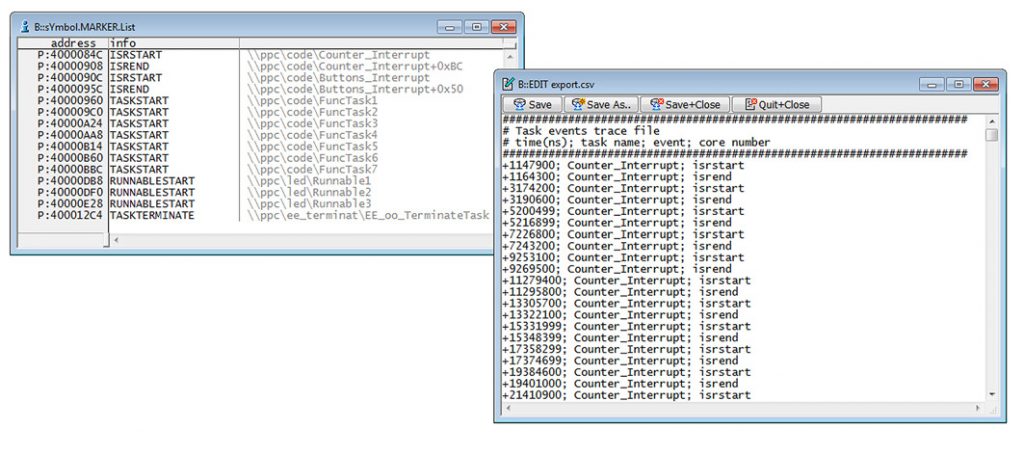Click left arrow of marker list horizontal scrollbar
Screen dimensions: 1024x455
point(115,240)
